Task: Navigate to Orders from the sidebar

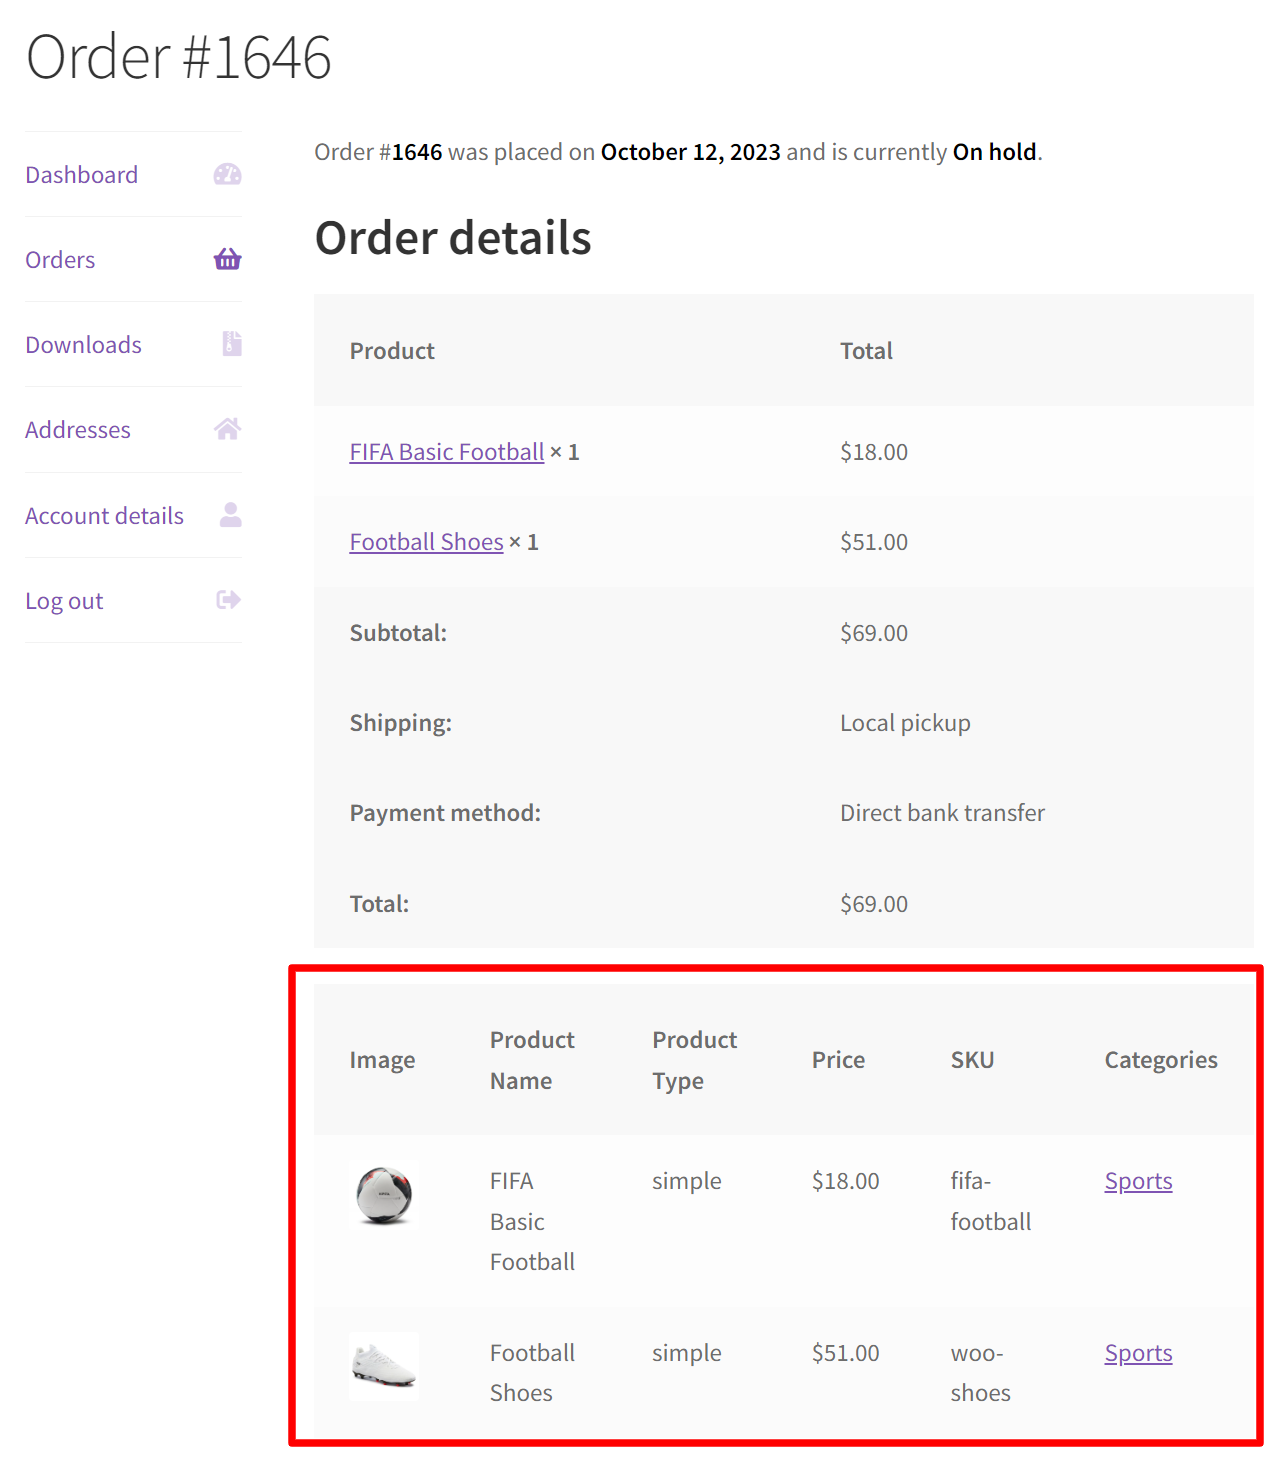Action: coord(59,259)
